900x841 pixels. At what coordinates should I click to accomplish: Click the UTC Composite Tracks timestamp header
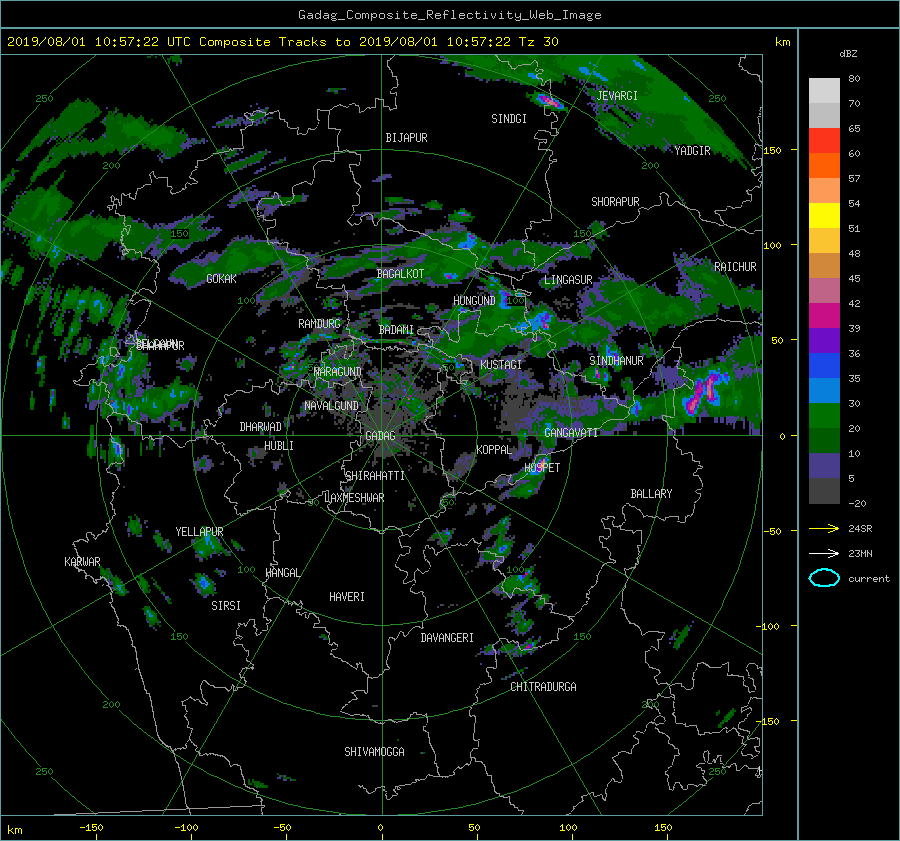[x=282, y=42]
